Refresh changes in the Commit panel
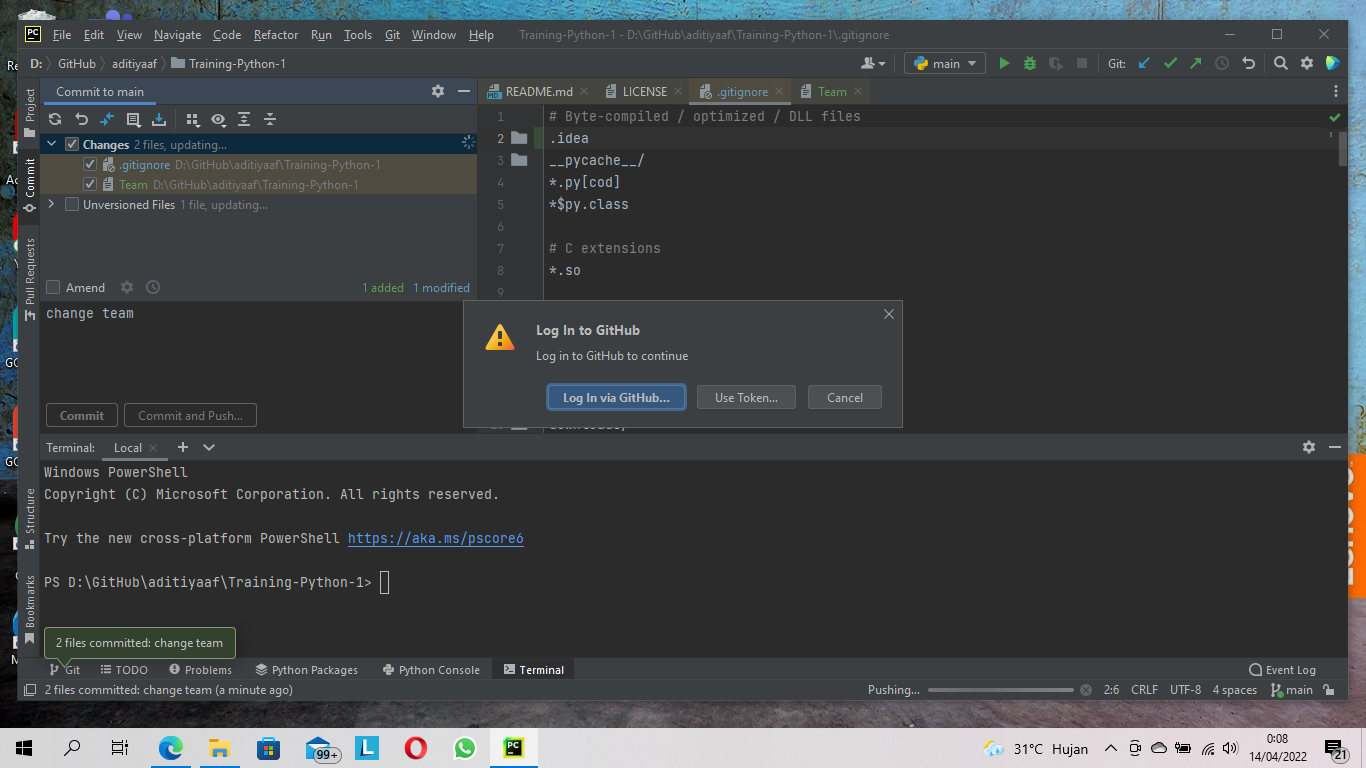Screen dimensions: 1366x768 click(55, 119)
